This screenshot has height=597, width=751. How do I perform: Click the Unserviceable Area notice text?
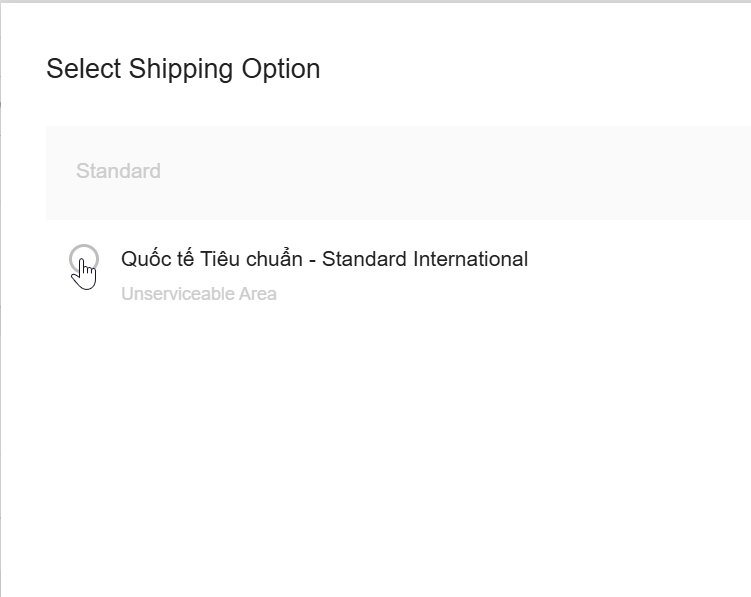coord(198,294)
